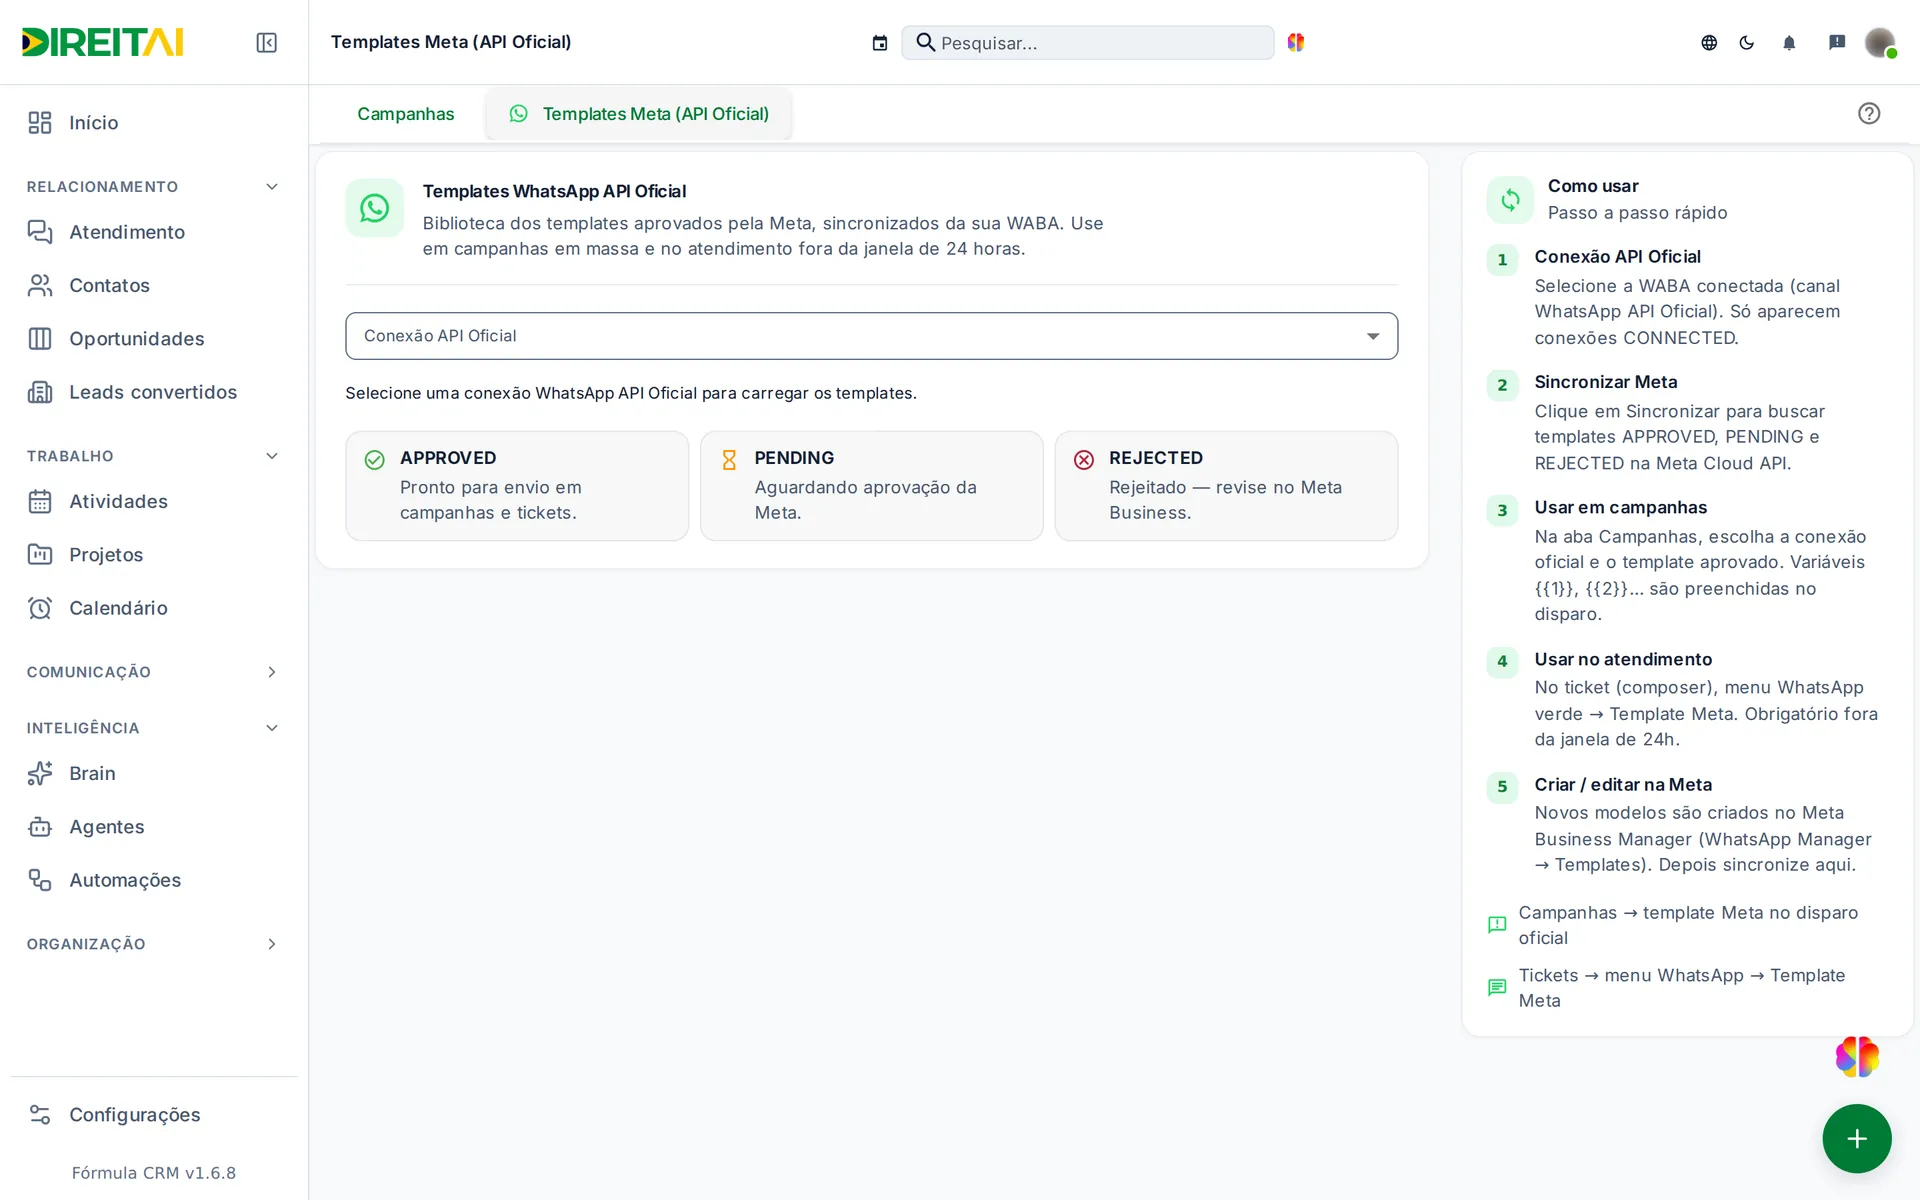Collapse the sidebar with the panel icon
1920x1200 pixels.
(x=266, y=42)
